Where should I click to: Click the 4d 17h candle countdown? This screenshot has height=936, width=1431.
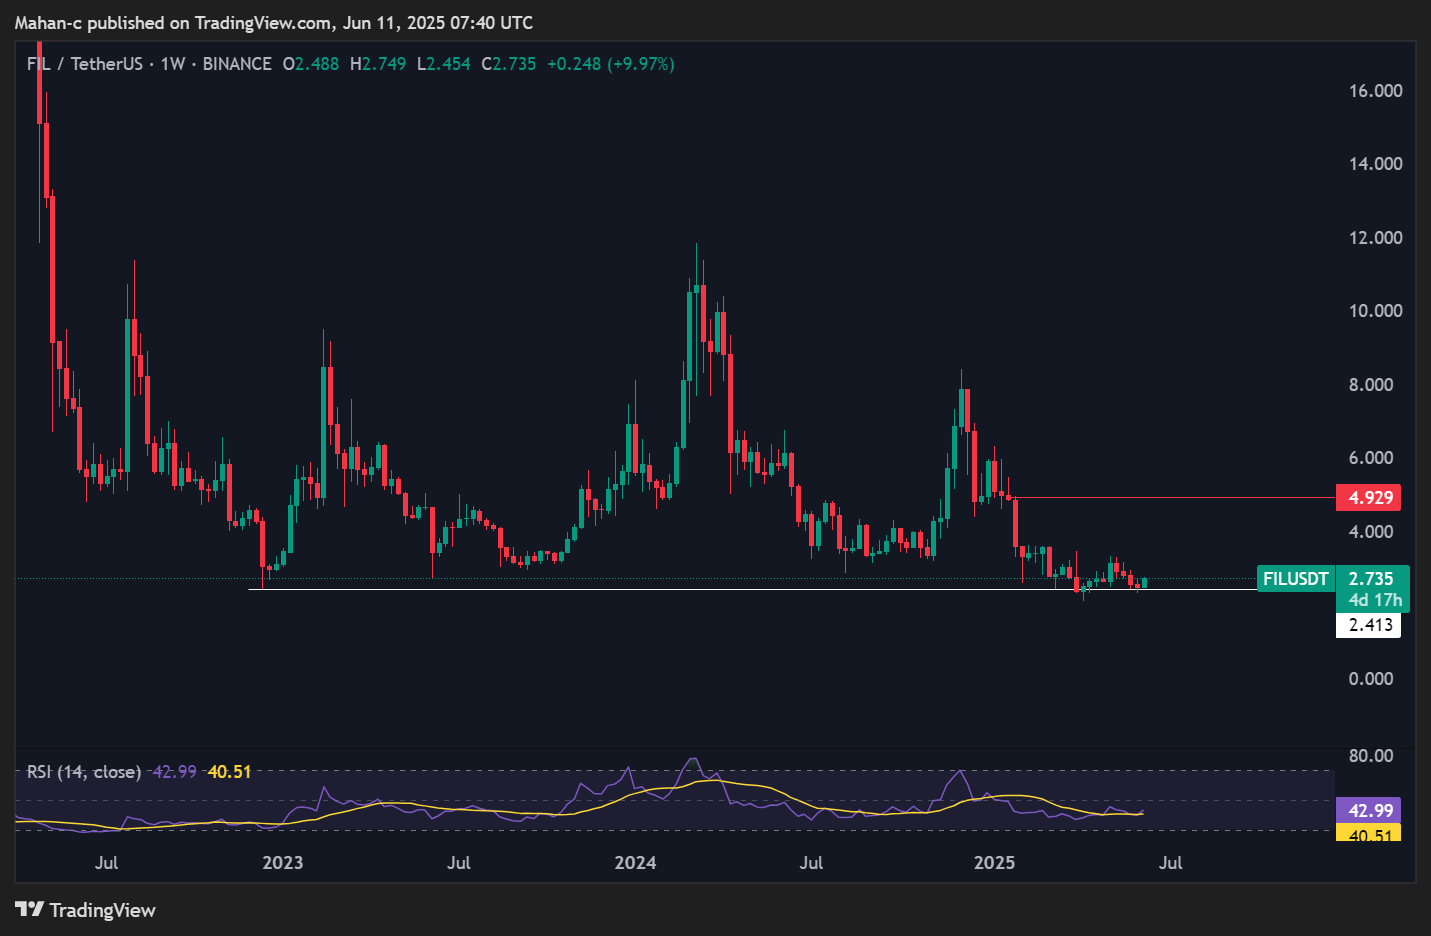pyautogui.click(x=1375, y=600)
